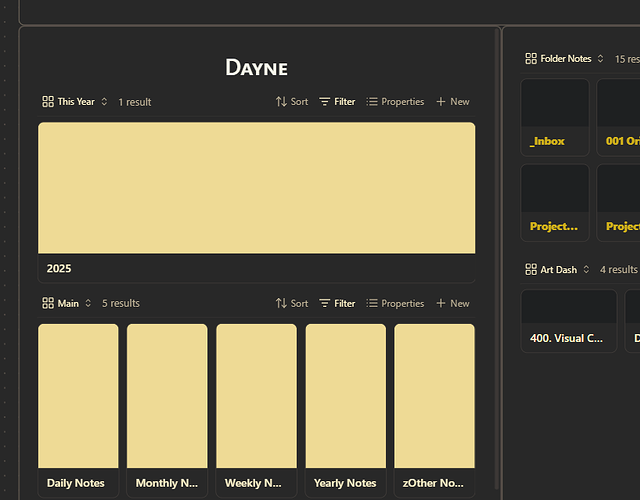Click the plus New button in This Year toolbar
Image resolution: width=640 pixels, height=500 pixels.
pyautogui.click(x=453, y=102)
